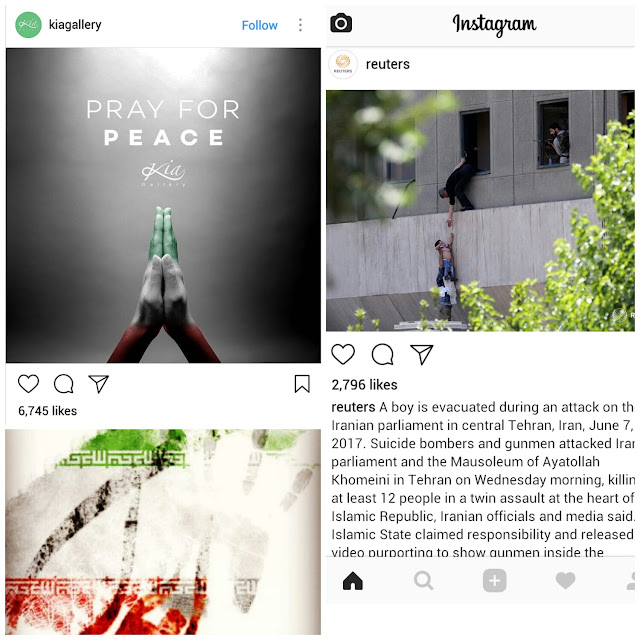Like the kiagallery Pray for Peace post
Screen dimensions: 640x640
pos(29,384)
